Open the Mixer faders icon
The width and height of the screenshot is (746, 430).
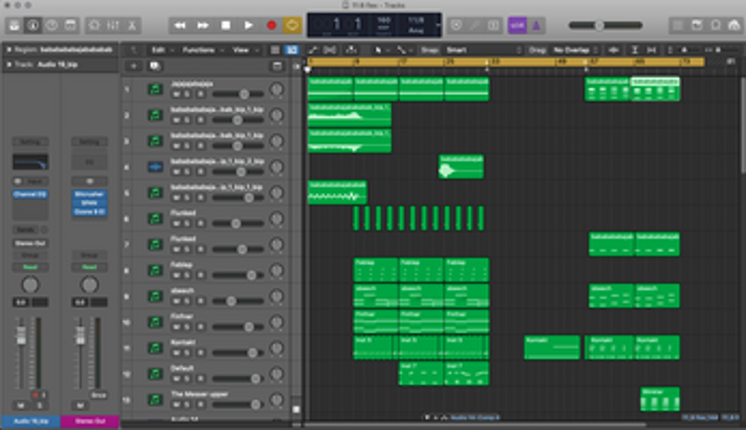(x=113, y=25)
